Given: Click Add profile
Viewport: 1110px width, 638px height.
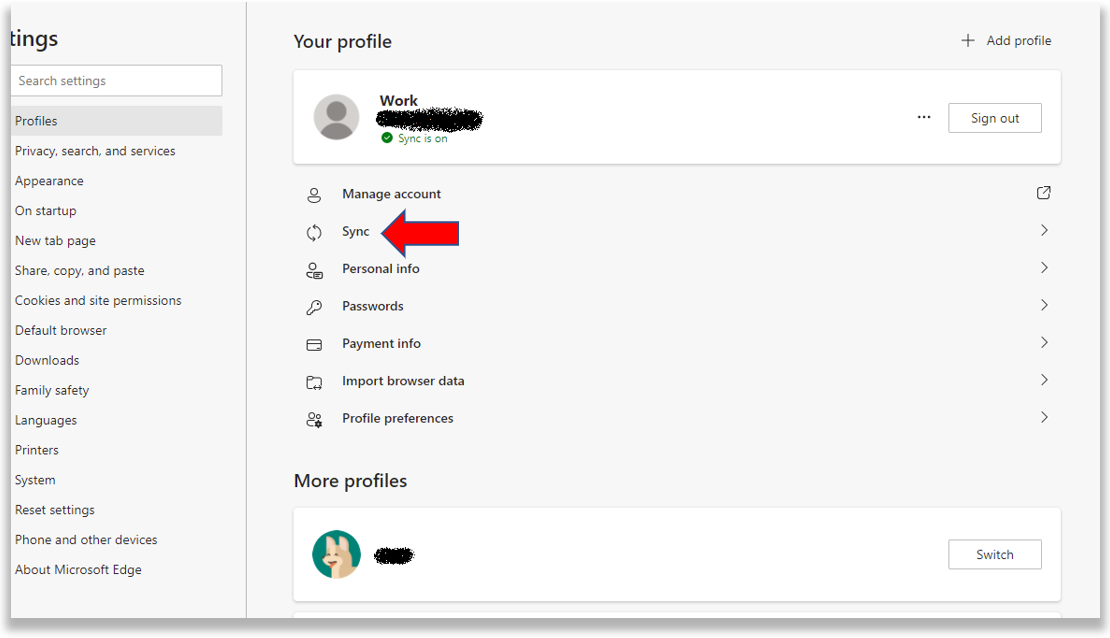Looking at the screenshot, I should click(1006, 41).
